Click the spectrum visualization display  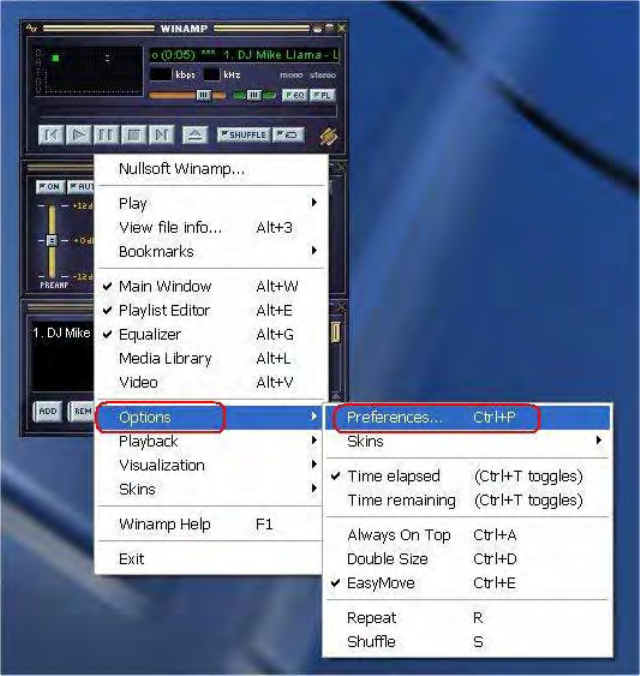[89, 70]
